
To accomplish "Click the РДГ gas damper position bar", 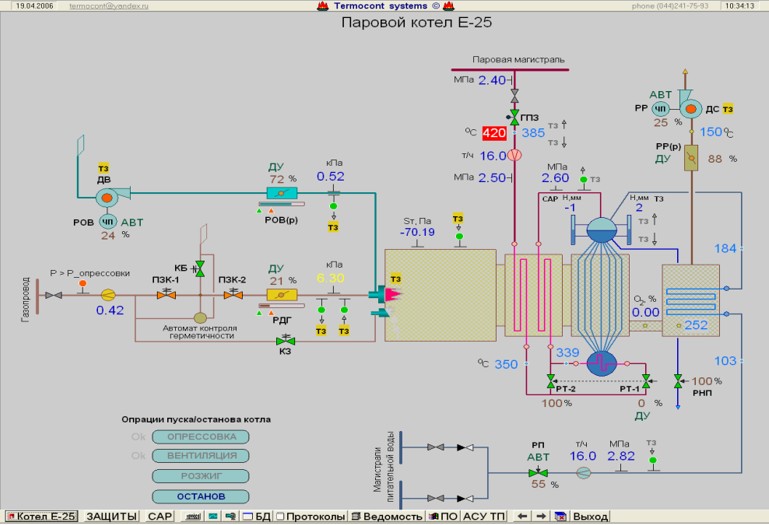I will tap(280, 295).
